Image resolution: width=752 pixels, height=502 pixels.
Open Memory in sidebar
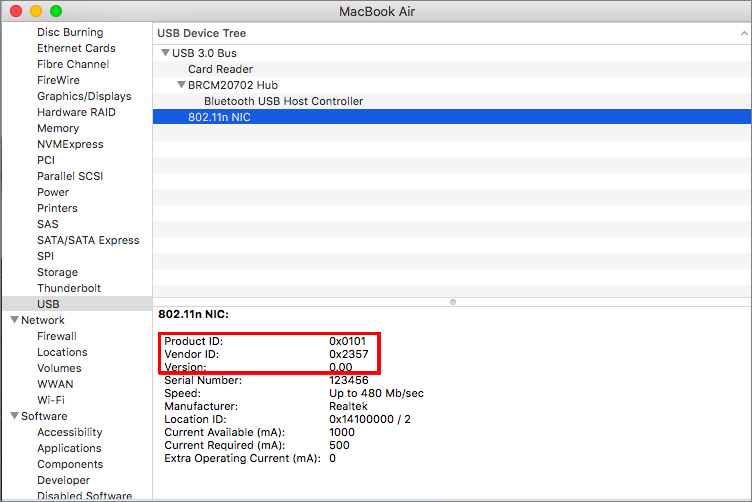(58, 128)
